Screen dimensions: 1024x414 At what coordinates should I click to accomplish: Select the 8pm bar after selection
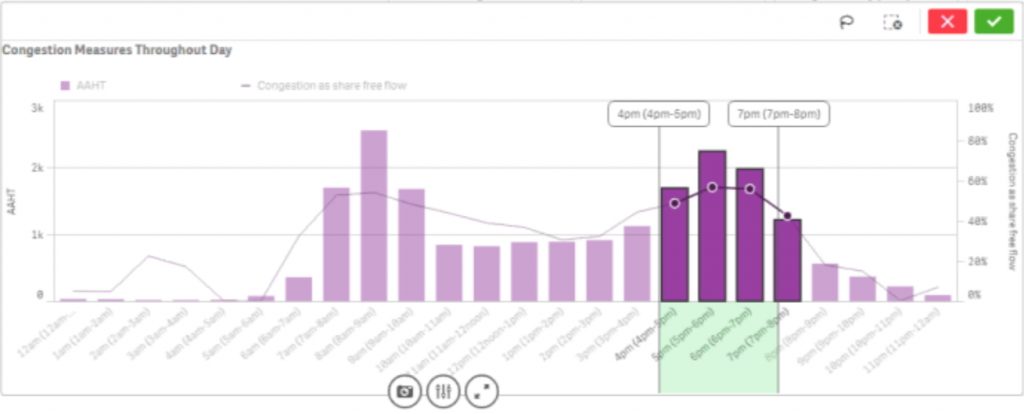(x=825, y=283)
